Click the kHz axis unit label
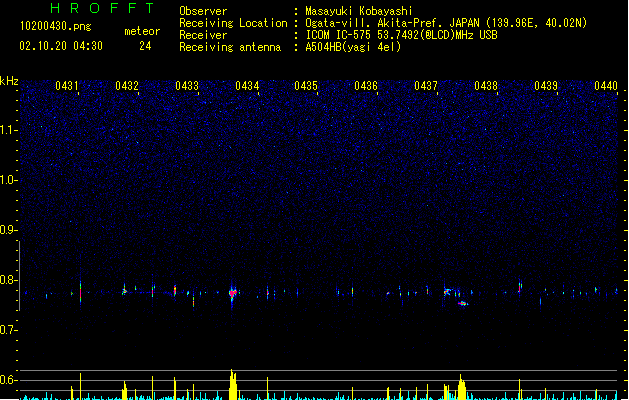Screen dimensions: 629x400 point(9,81)
